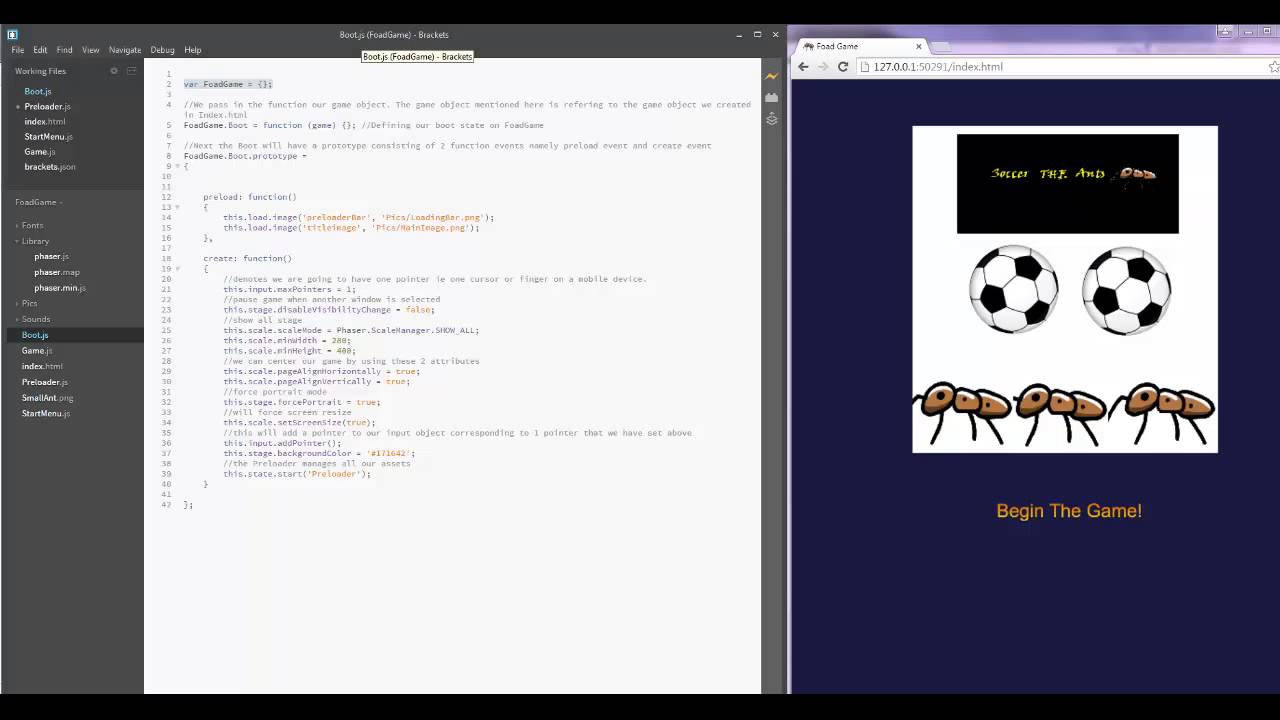Close the Foad Game browser tab

(918, 46)
